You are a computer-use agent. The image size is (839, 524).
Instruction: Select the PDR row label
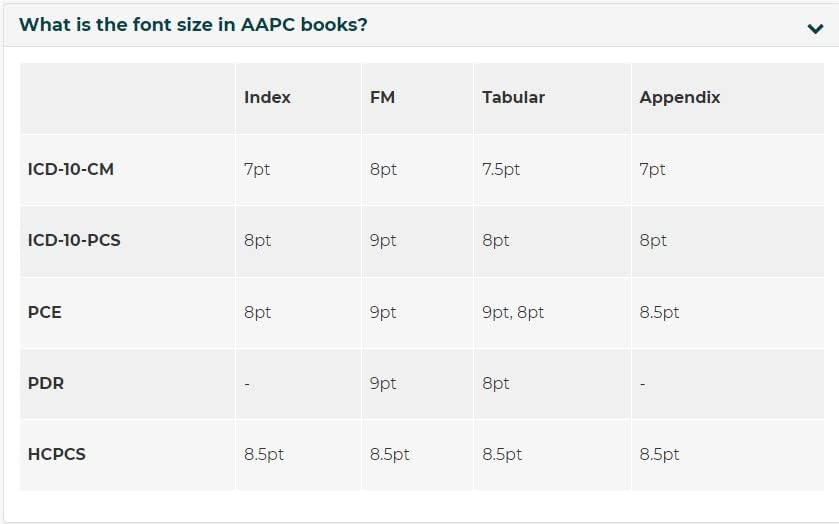pyautogui.click(x=46, y=383)
